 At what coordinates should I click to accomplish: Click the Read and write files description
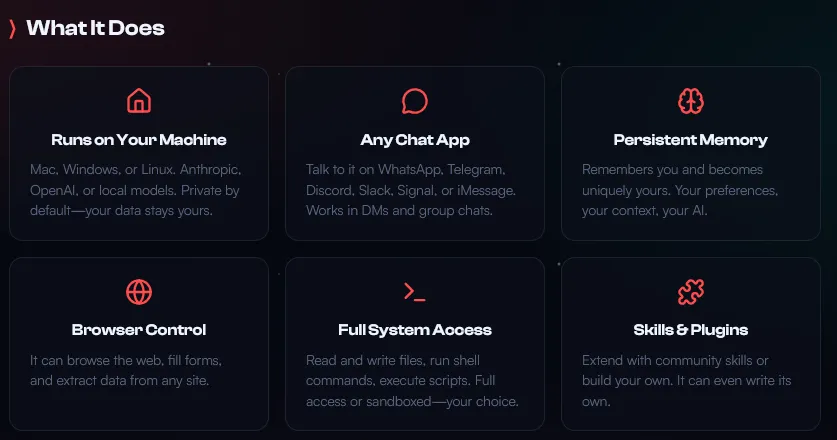click(x=411, y=380)
